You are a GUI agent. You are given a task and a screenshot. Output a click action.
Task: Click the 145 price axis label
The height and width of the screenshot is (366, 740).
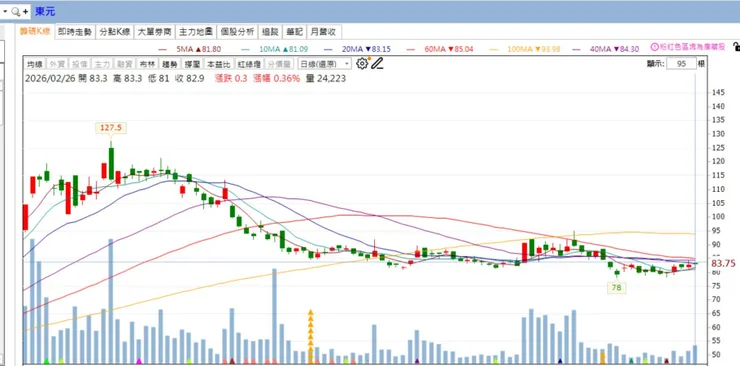pos(718,92)
